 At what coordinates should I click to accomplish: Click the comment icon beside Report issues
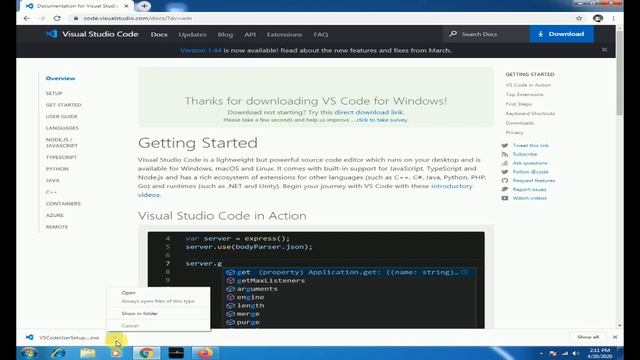click(505, 189)
